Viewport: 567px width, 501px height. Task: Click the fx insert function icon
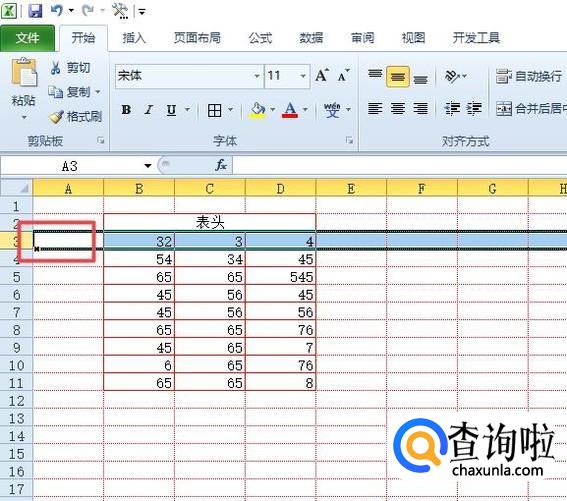(221, 166)
